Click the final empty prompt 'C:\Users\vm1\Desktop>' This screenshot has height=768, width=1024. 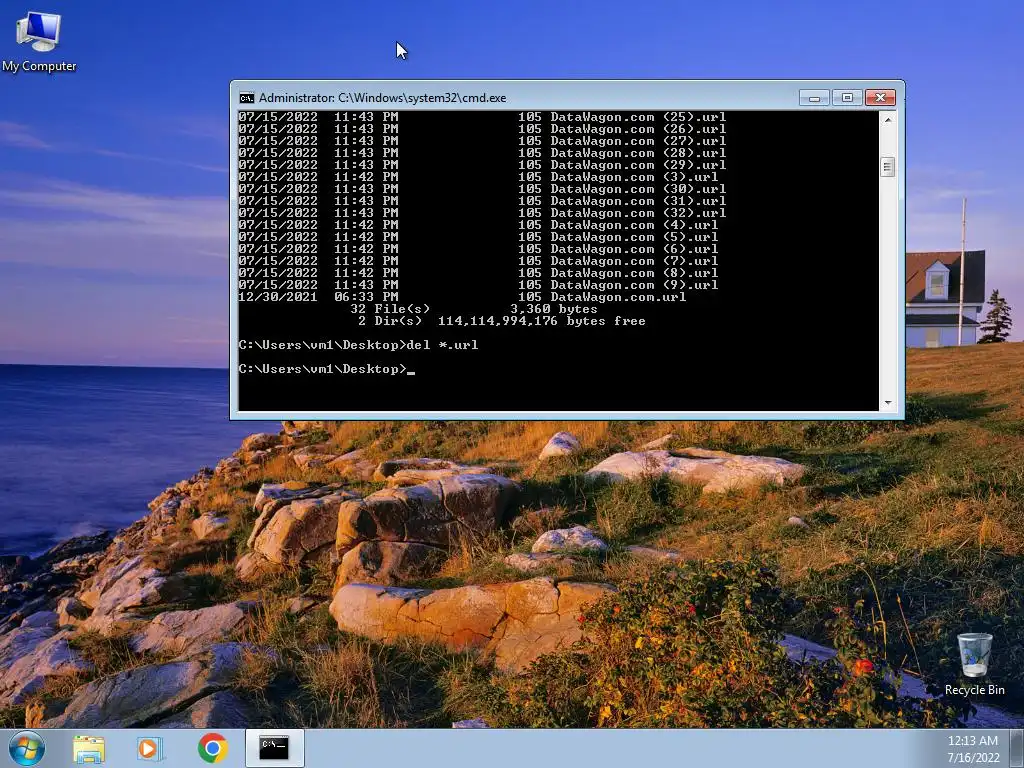pyautogui.click(x=326, y=369)
